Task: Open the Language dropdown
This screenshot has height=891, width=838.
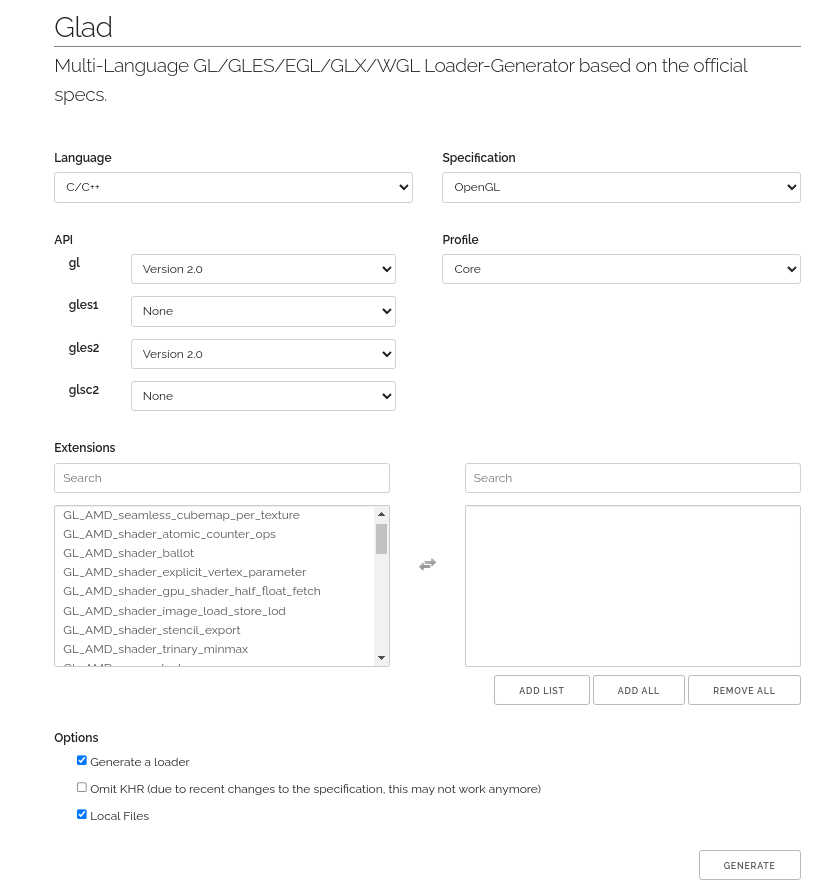Action: coord(233,187)
